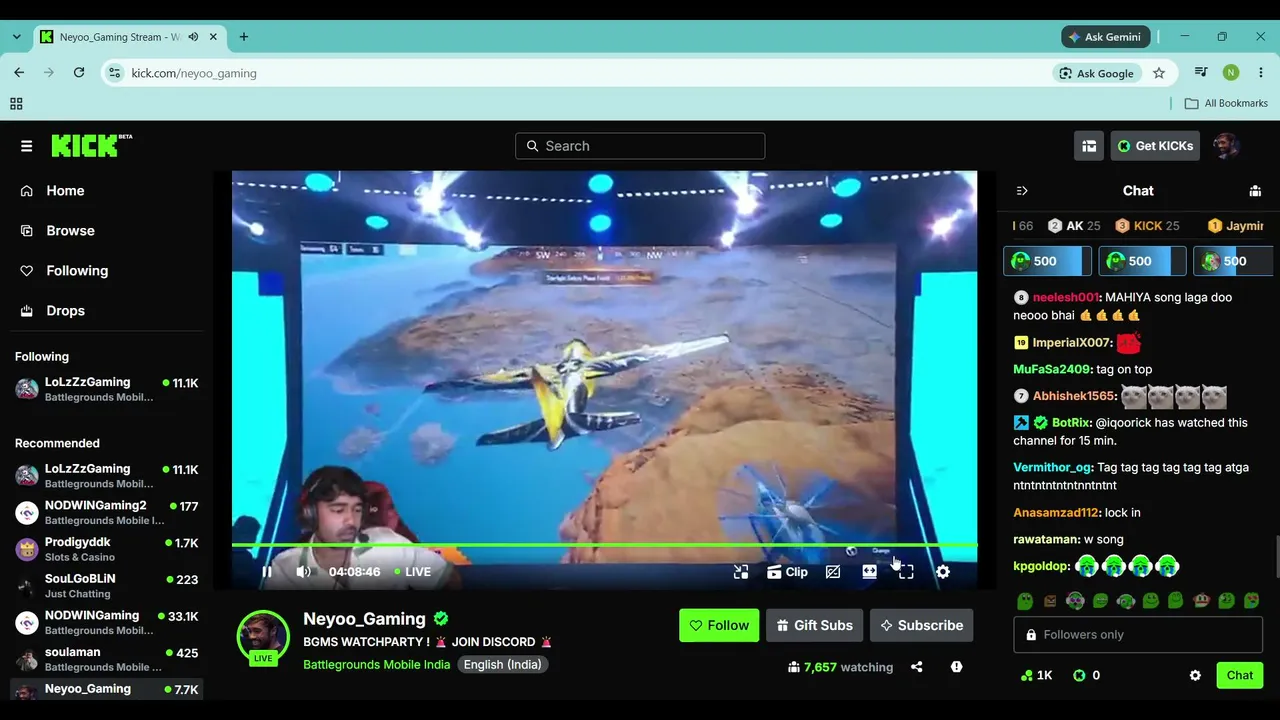Viewport: 1280px width, 720px height.
Task: Open Chrome tab search dropdown arrow
Action: pos(16,37)
